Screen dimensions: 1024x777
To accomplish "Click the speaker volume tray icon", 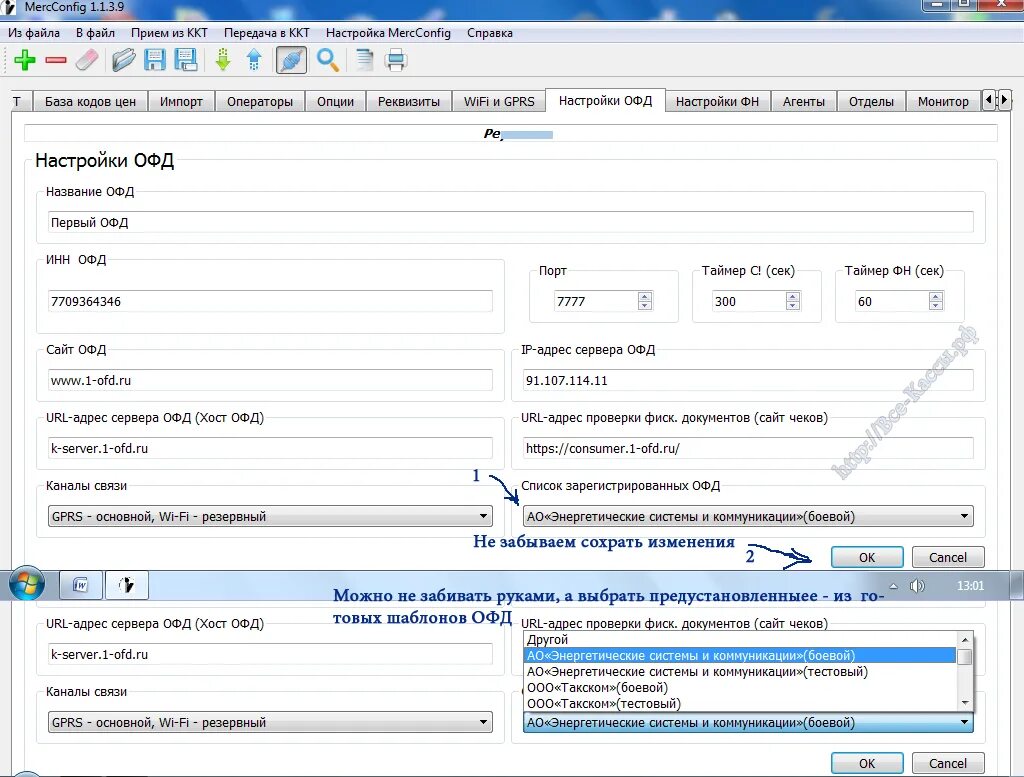I will [917, 586].
